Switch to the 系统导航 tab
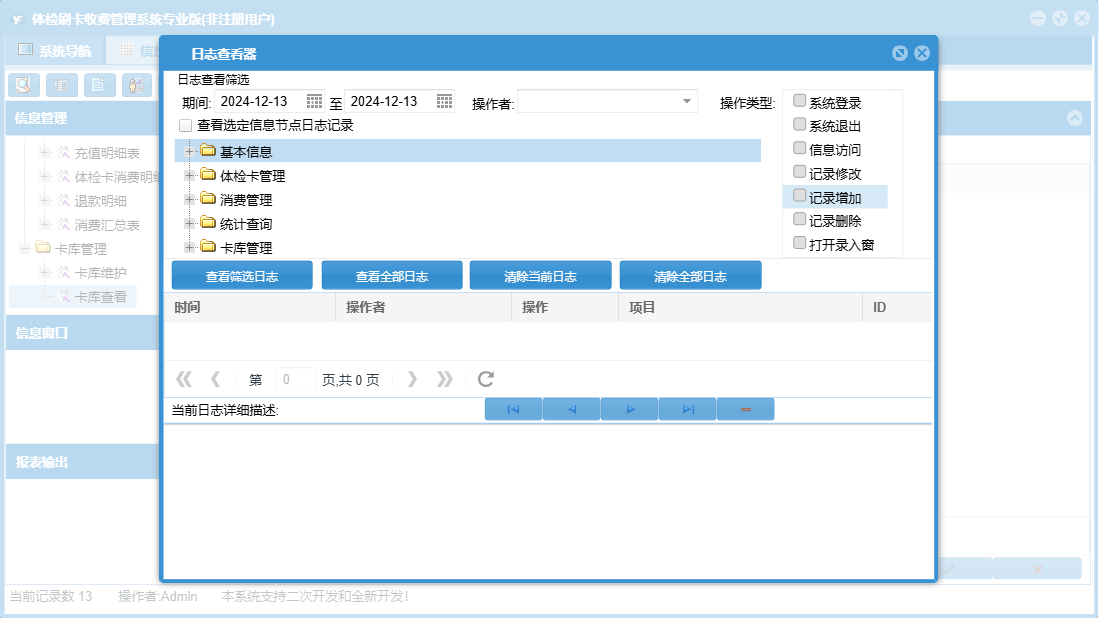The width and height of the screenshot is (1099, 618). [x=55, y=50]
